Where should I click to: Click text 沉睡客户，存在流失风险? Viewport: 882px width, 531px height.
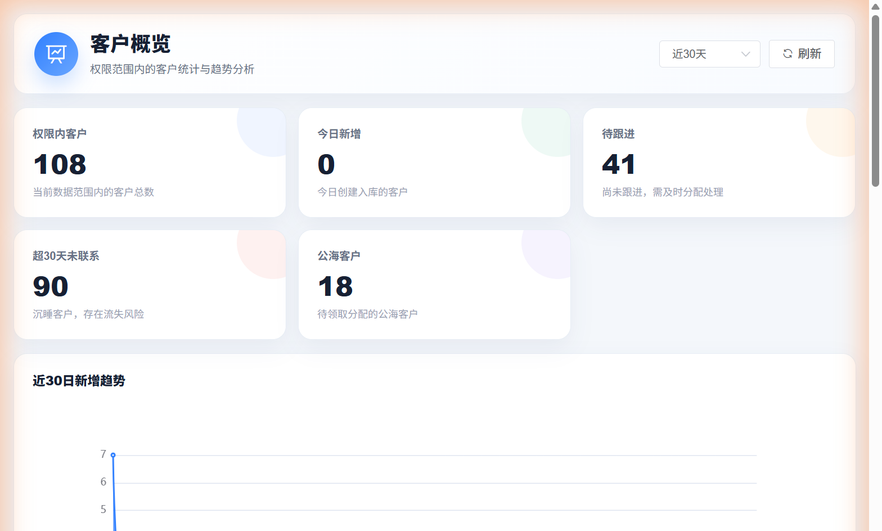(88, 314)
